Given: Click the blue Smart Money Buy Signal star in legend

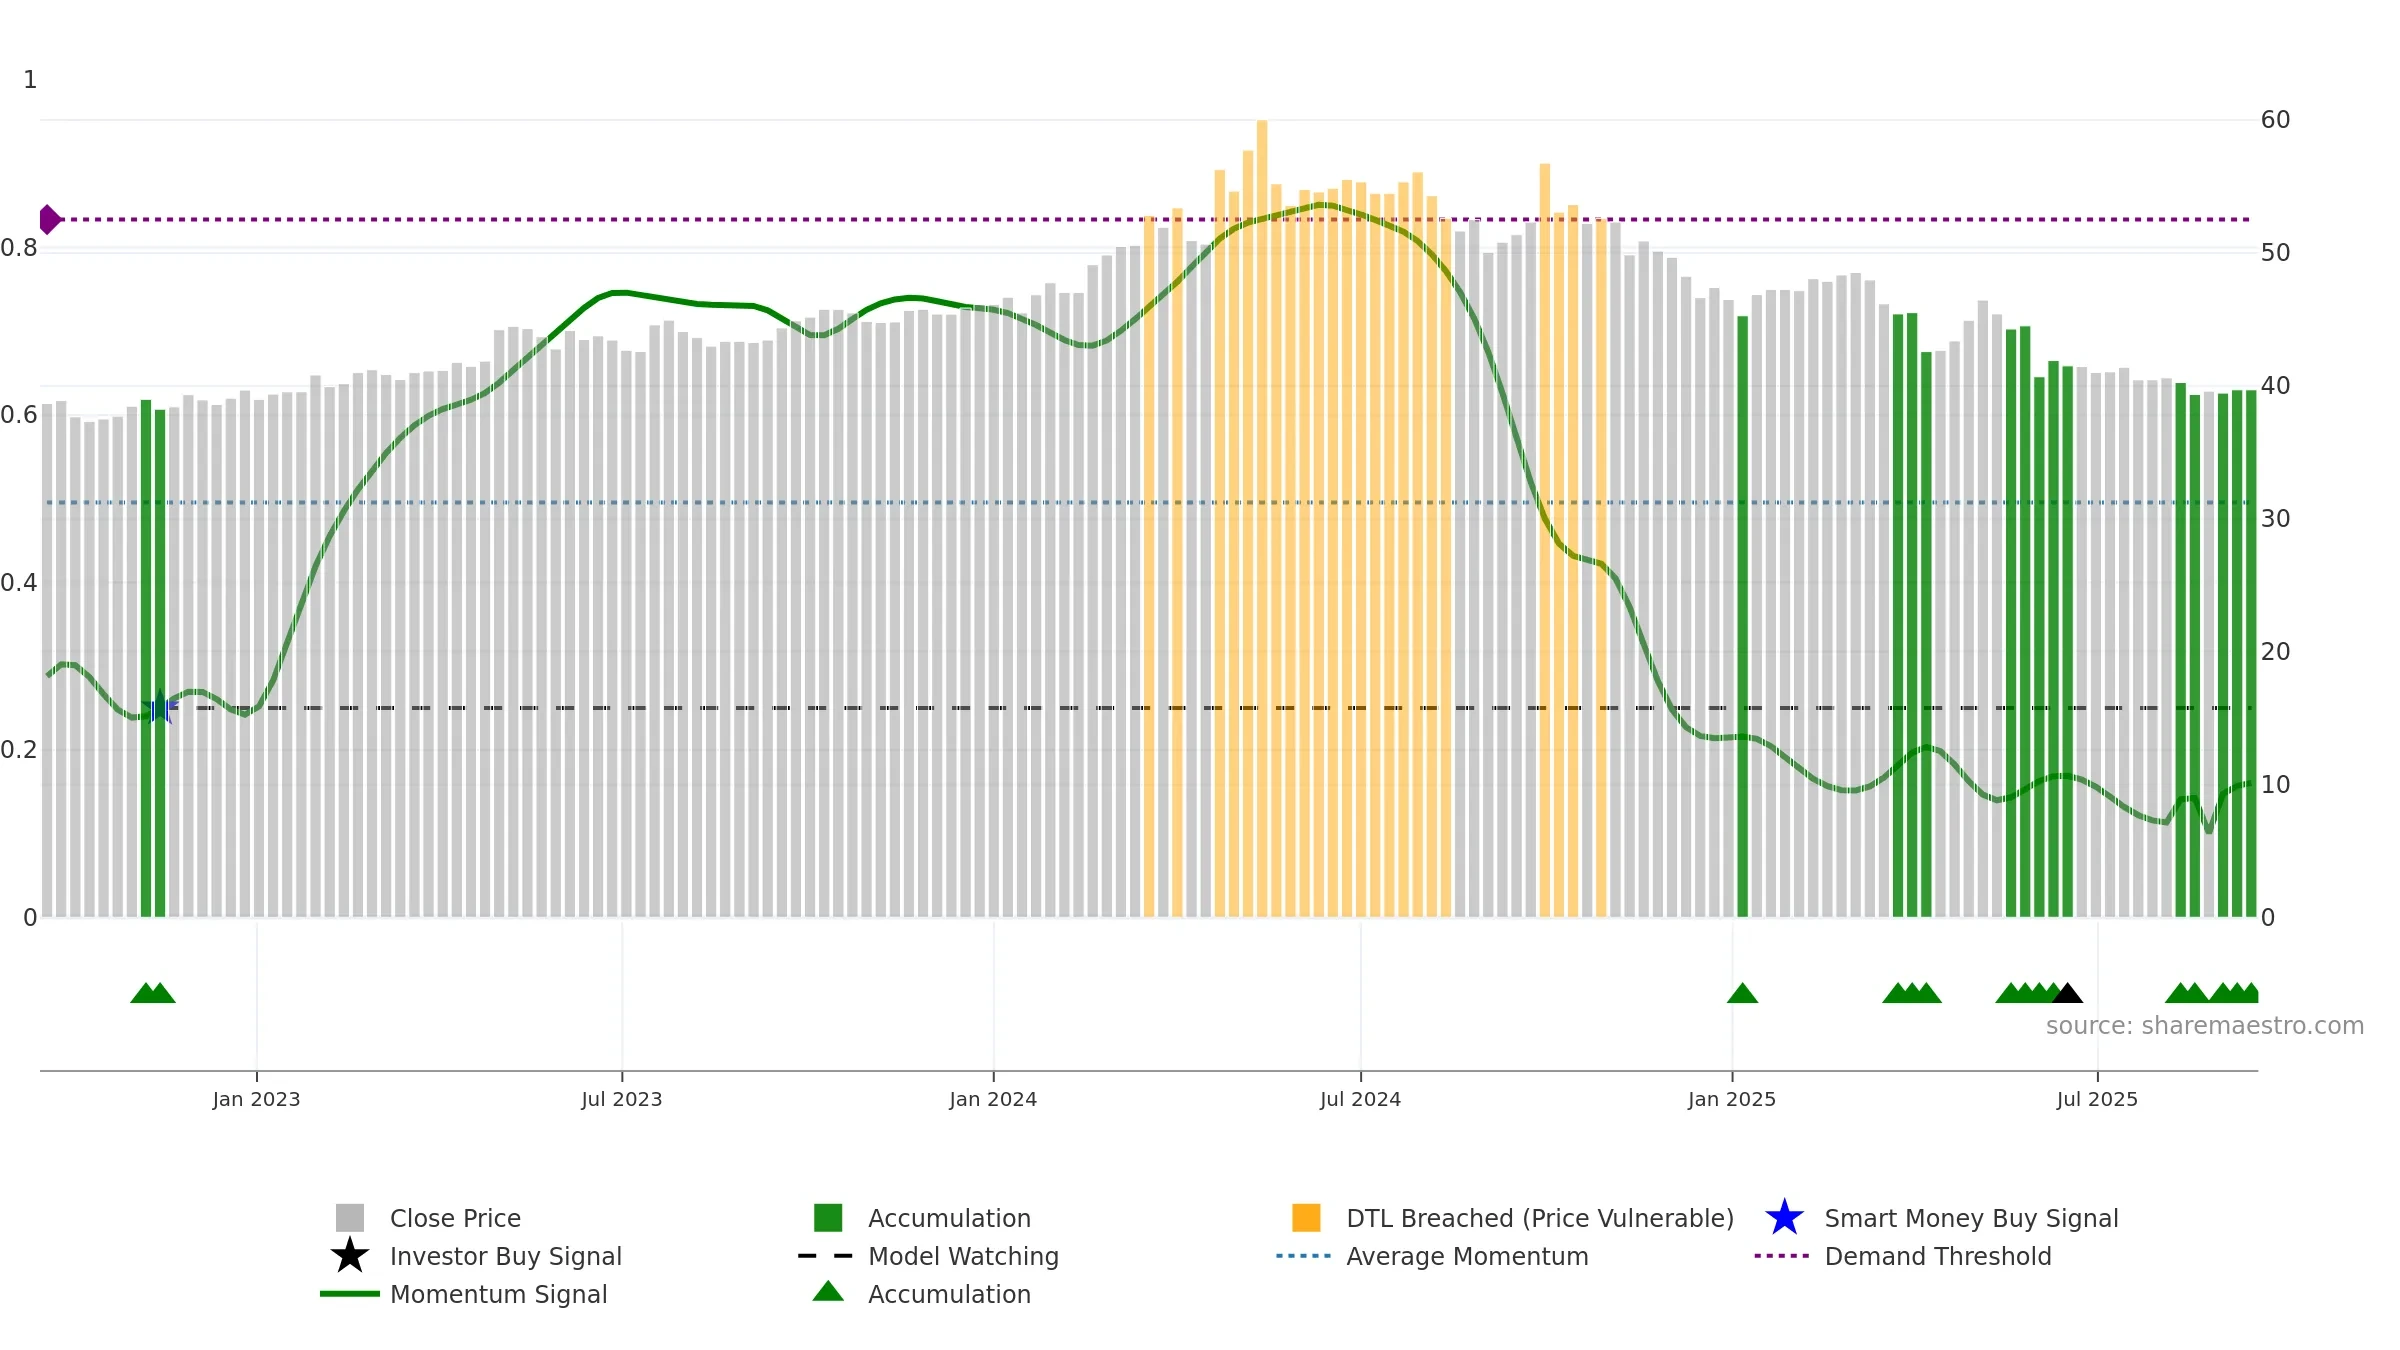Looking at the screenshot, I should (1784, 1218).
